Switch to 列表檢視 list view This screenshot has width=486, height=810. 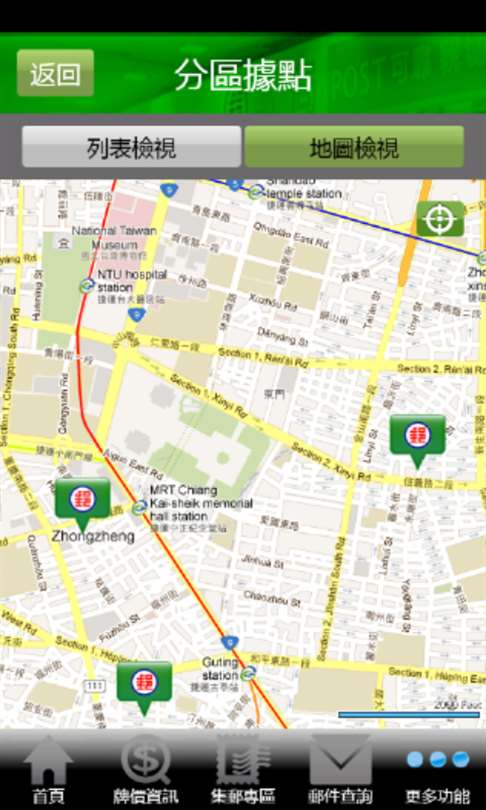point(131,147)
